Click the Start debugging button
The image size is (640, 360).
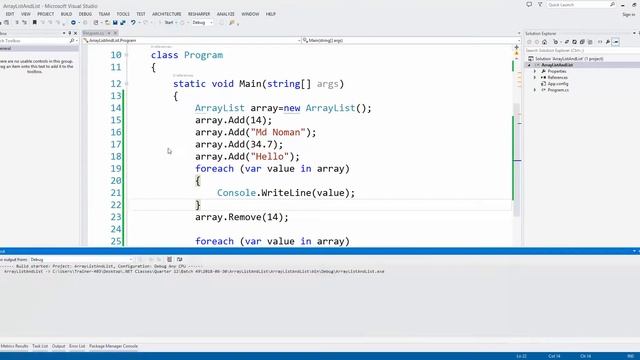coord(168,22)
